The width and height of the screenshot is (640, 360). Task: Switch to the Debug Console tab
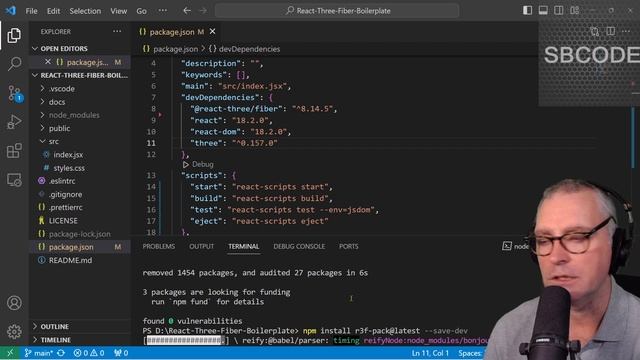coord(299,247)
